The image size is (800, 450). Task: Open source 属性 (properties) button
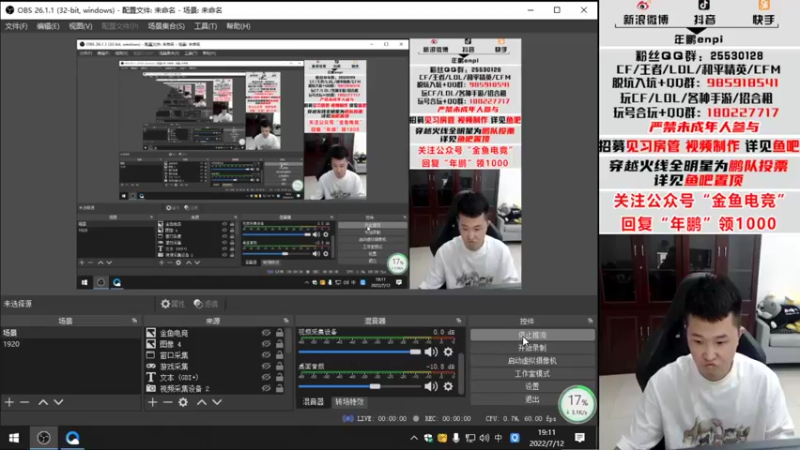[x=173, y=304]
